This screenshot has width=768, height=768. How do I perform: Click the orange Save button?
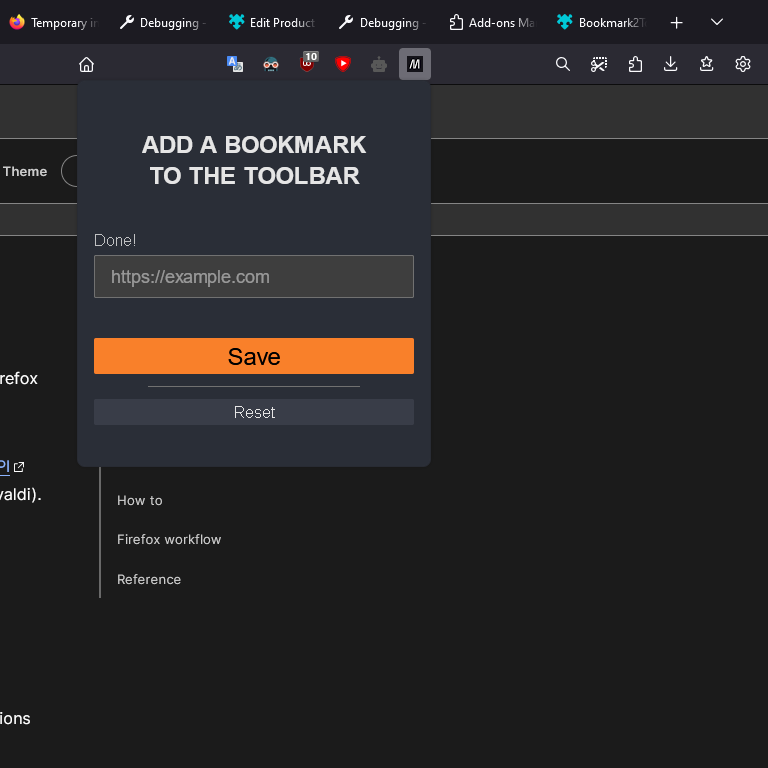click(254, 356)
